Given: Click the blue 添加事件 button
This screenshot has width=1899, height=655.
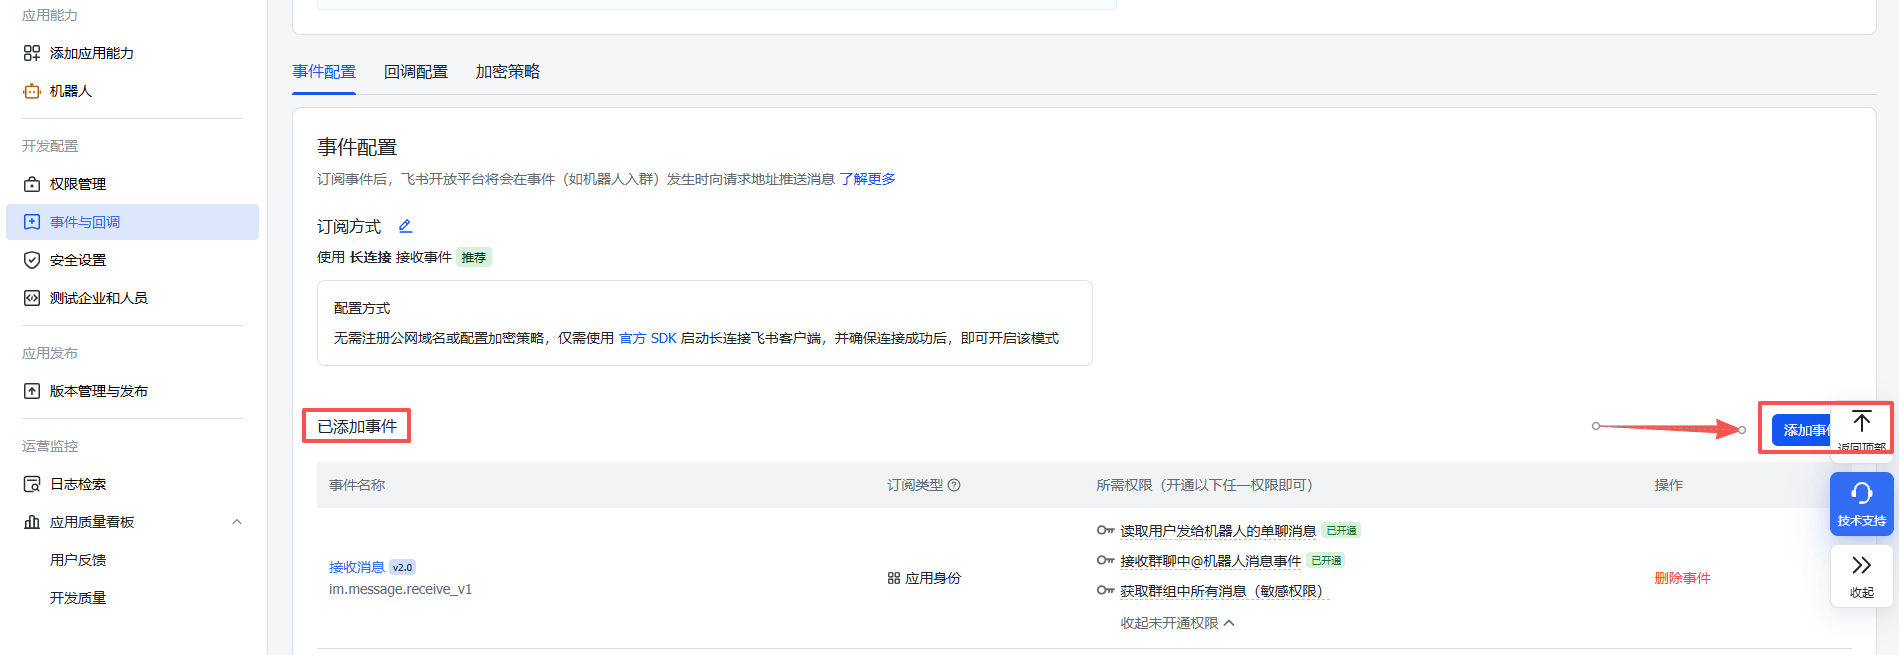Looking at the screenshot, I should coord(1802,430).
